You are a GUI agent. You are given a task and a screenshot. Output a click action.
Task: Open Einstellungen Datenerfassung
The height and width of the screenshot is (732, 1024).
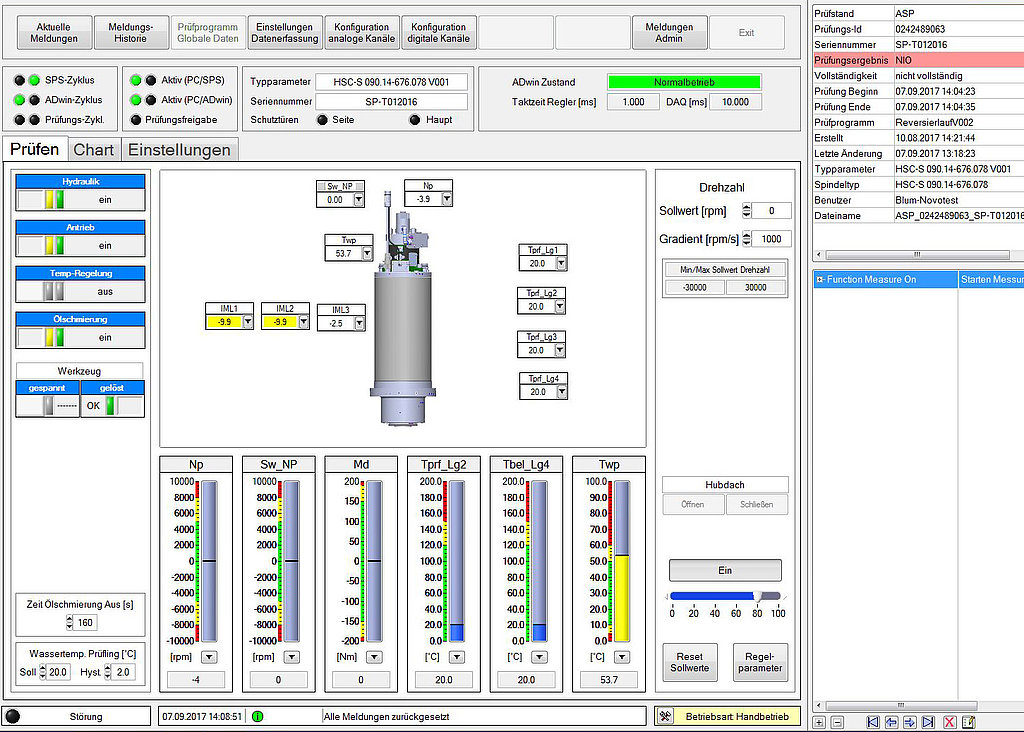pos(285,33)
